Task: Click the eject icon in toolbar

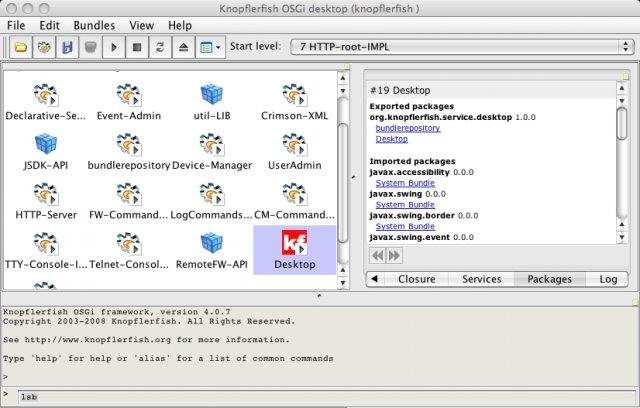Action: (184, 47)
